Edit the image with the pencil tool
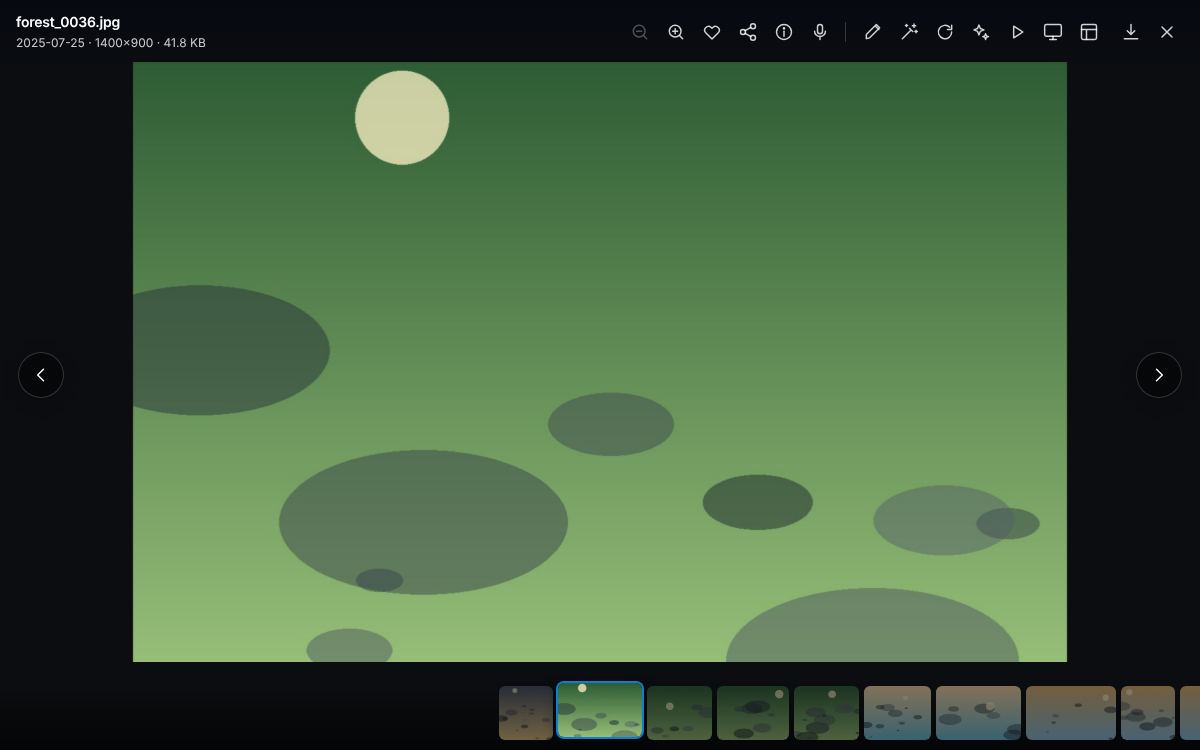1200x750 pixels. click(873, 32)
